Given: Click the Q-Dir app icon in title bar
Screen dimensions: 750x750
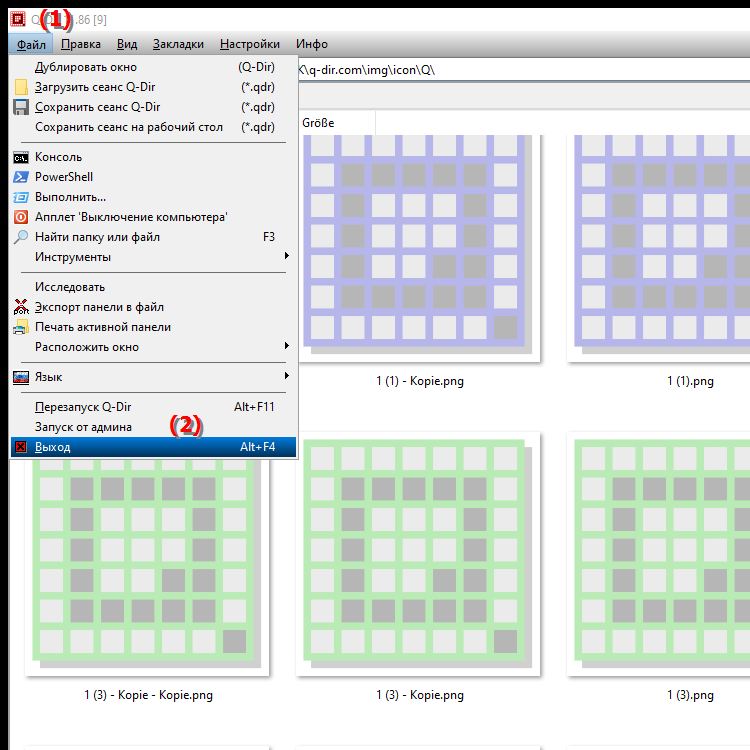Looking at the screenshot, I should click(18, 19).
